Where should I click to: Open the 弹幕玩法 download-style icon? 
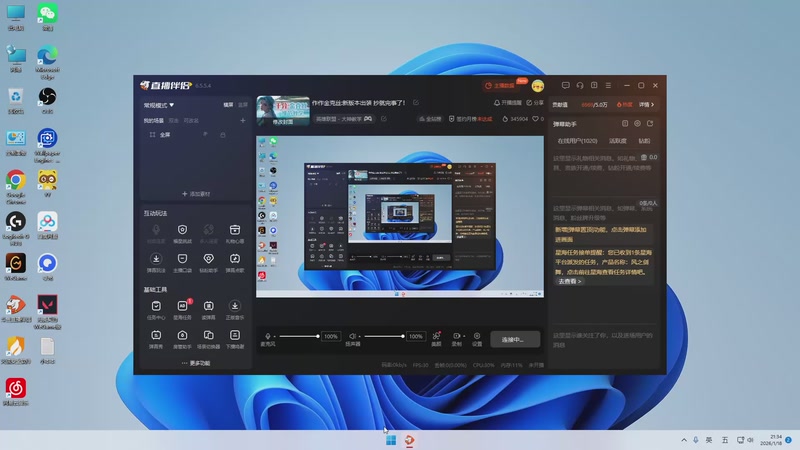click(156, 262)
